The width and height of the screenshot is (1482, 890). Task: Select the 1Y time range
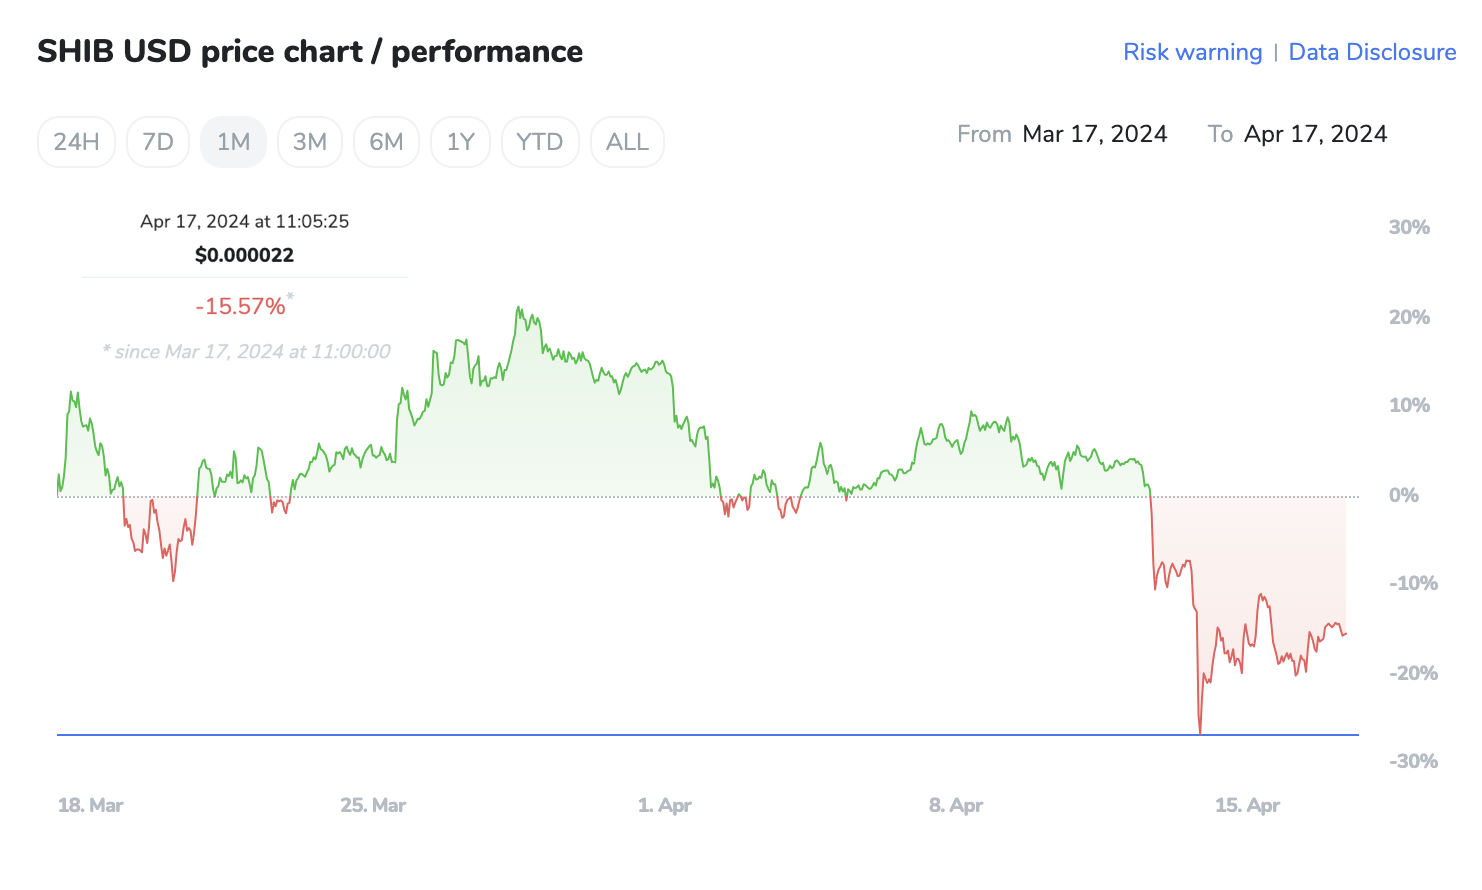coord(460,142)
